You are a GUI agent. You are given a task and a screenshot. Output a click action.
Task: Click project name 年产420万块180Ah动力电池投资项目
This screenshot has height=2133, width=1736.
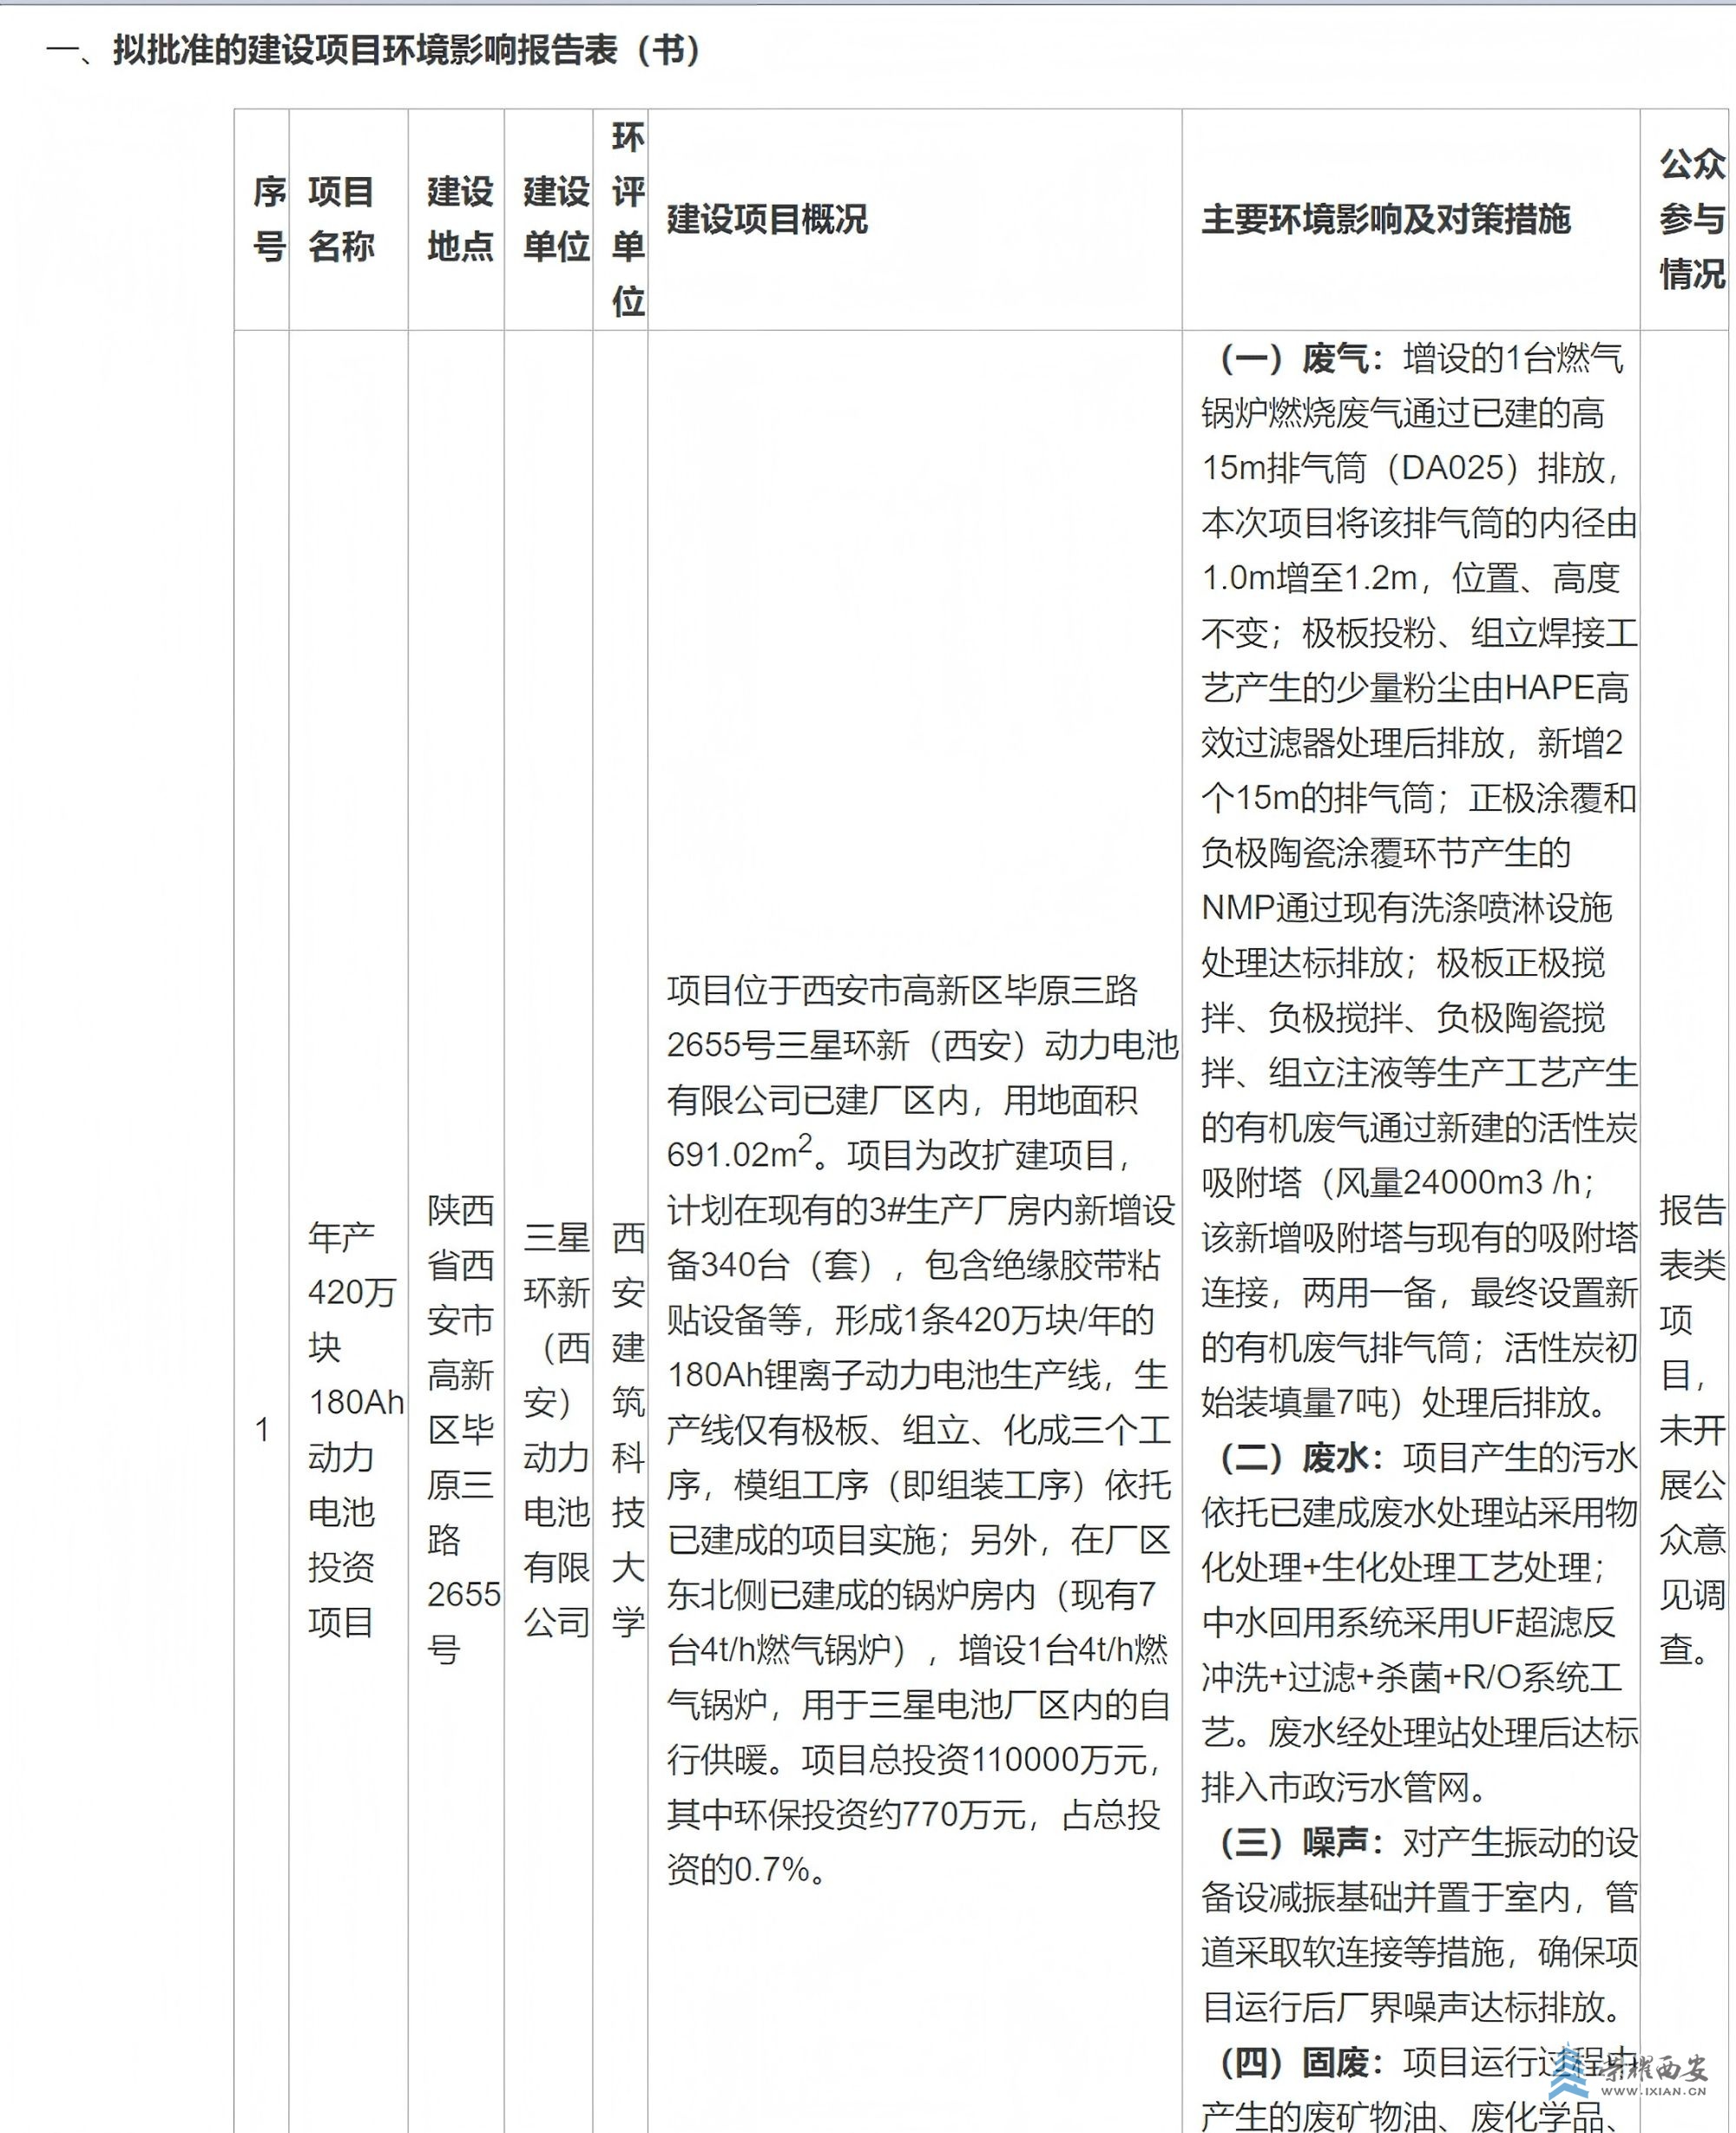(355, 1429)
